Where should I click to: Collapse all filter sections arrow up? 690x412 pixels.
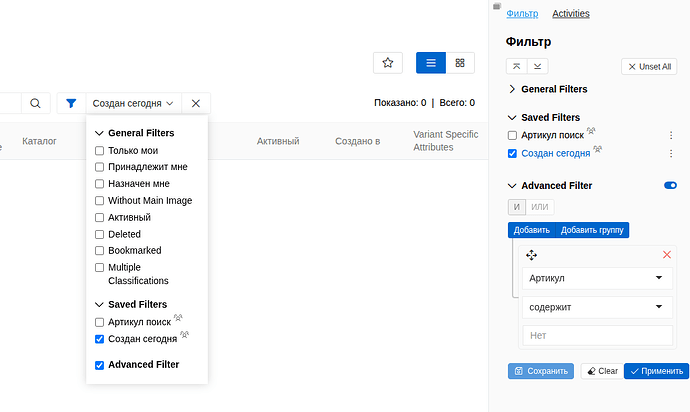517,66
